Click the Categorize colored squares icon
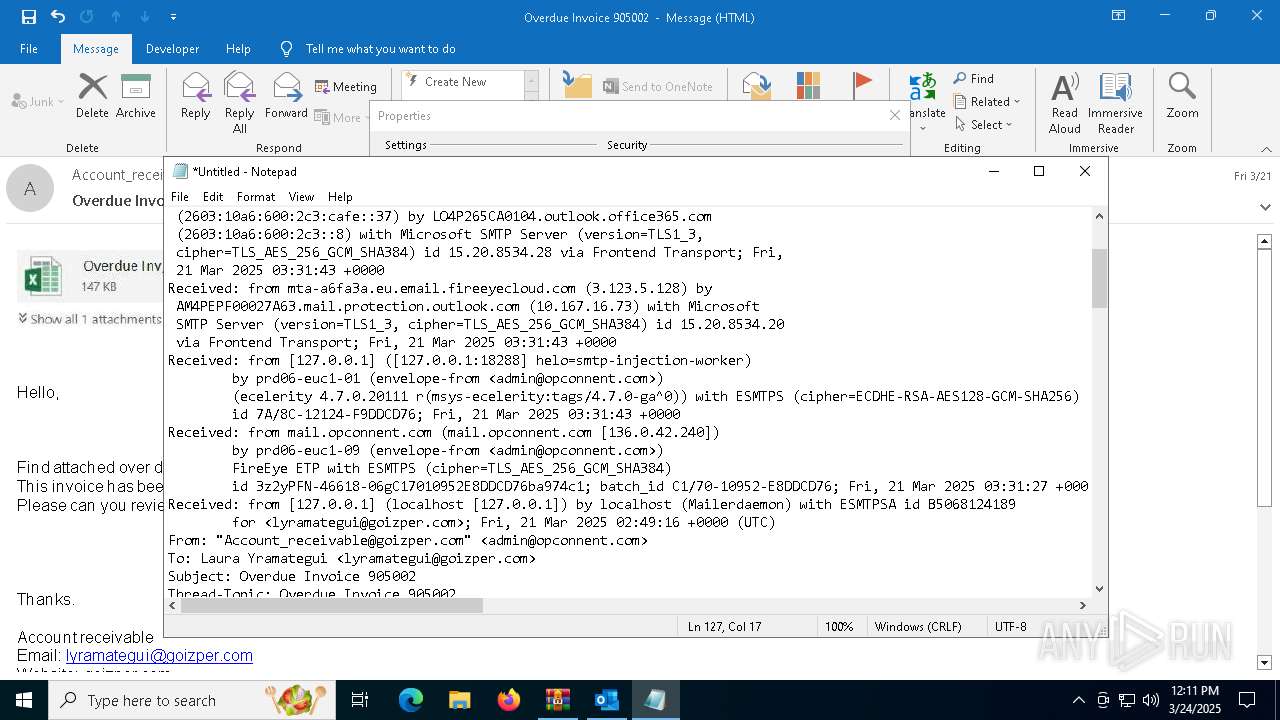 click(808, 84)
